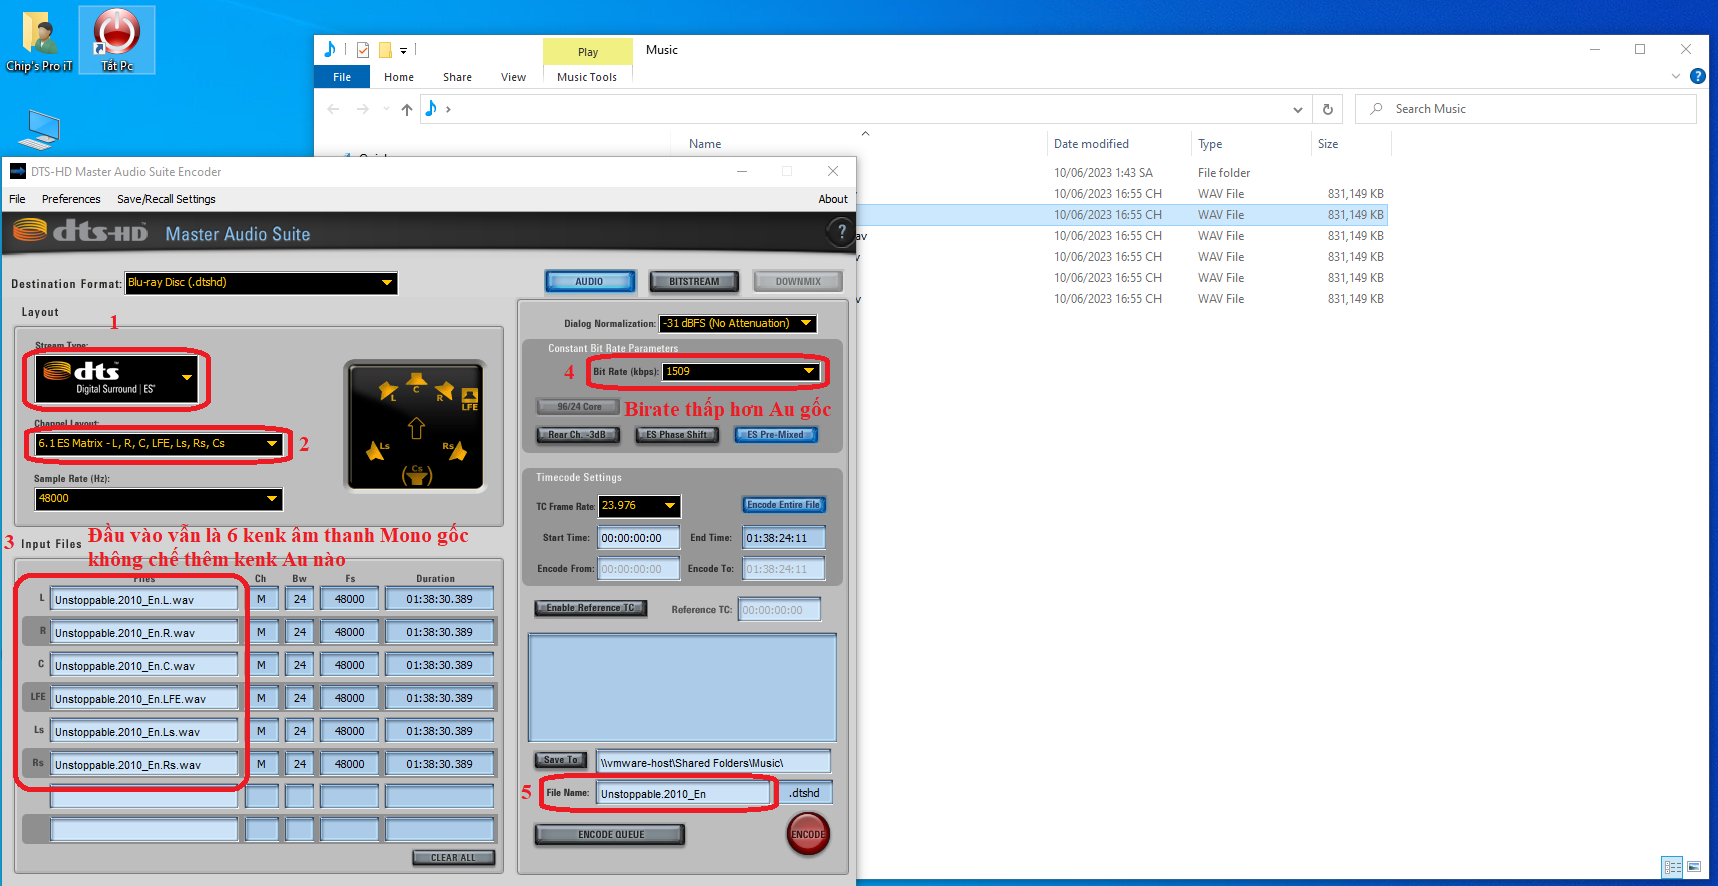The height and width of the screenshot is (886, 1718).
Task: Open the Channel Layout 6.1 ES Matrix dropdown
Action: [x=159, y=444]
